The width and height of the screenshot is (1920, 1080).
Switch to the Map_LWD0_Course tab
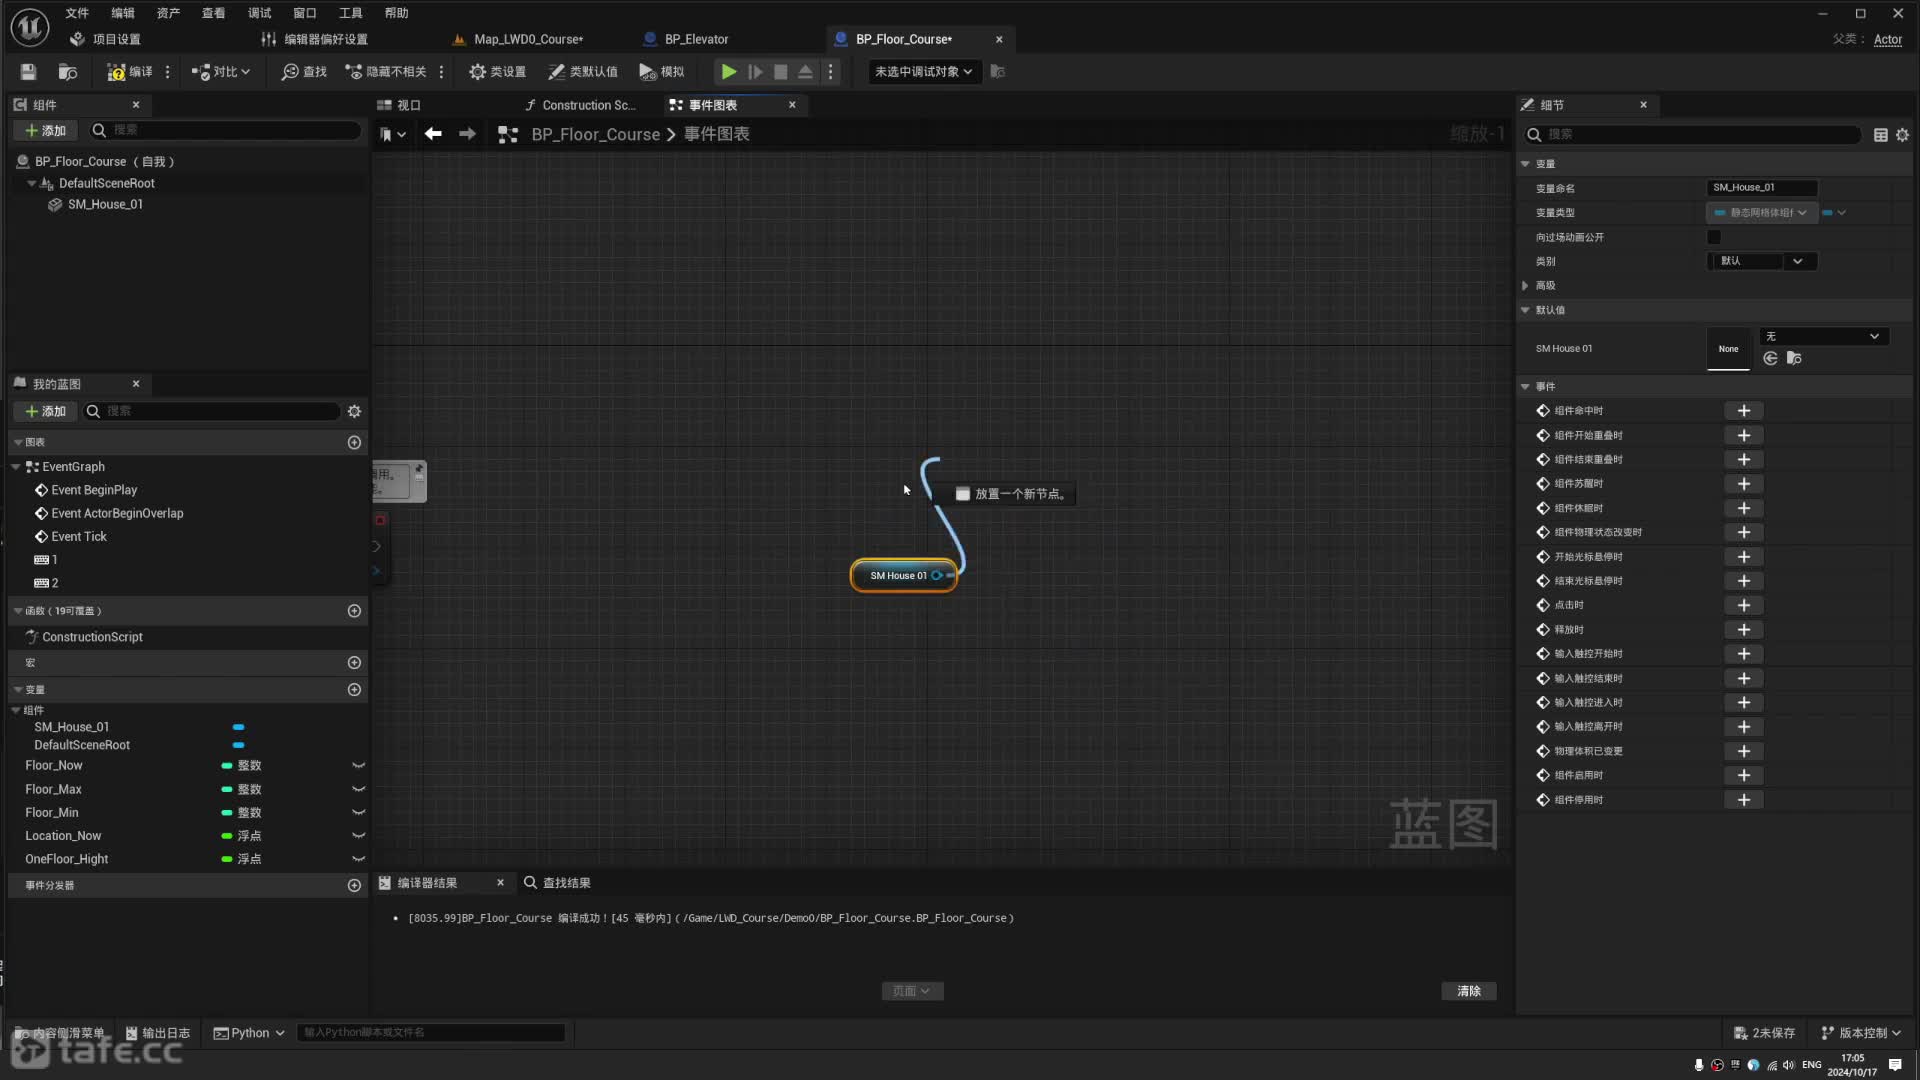point(528,39)
